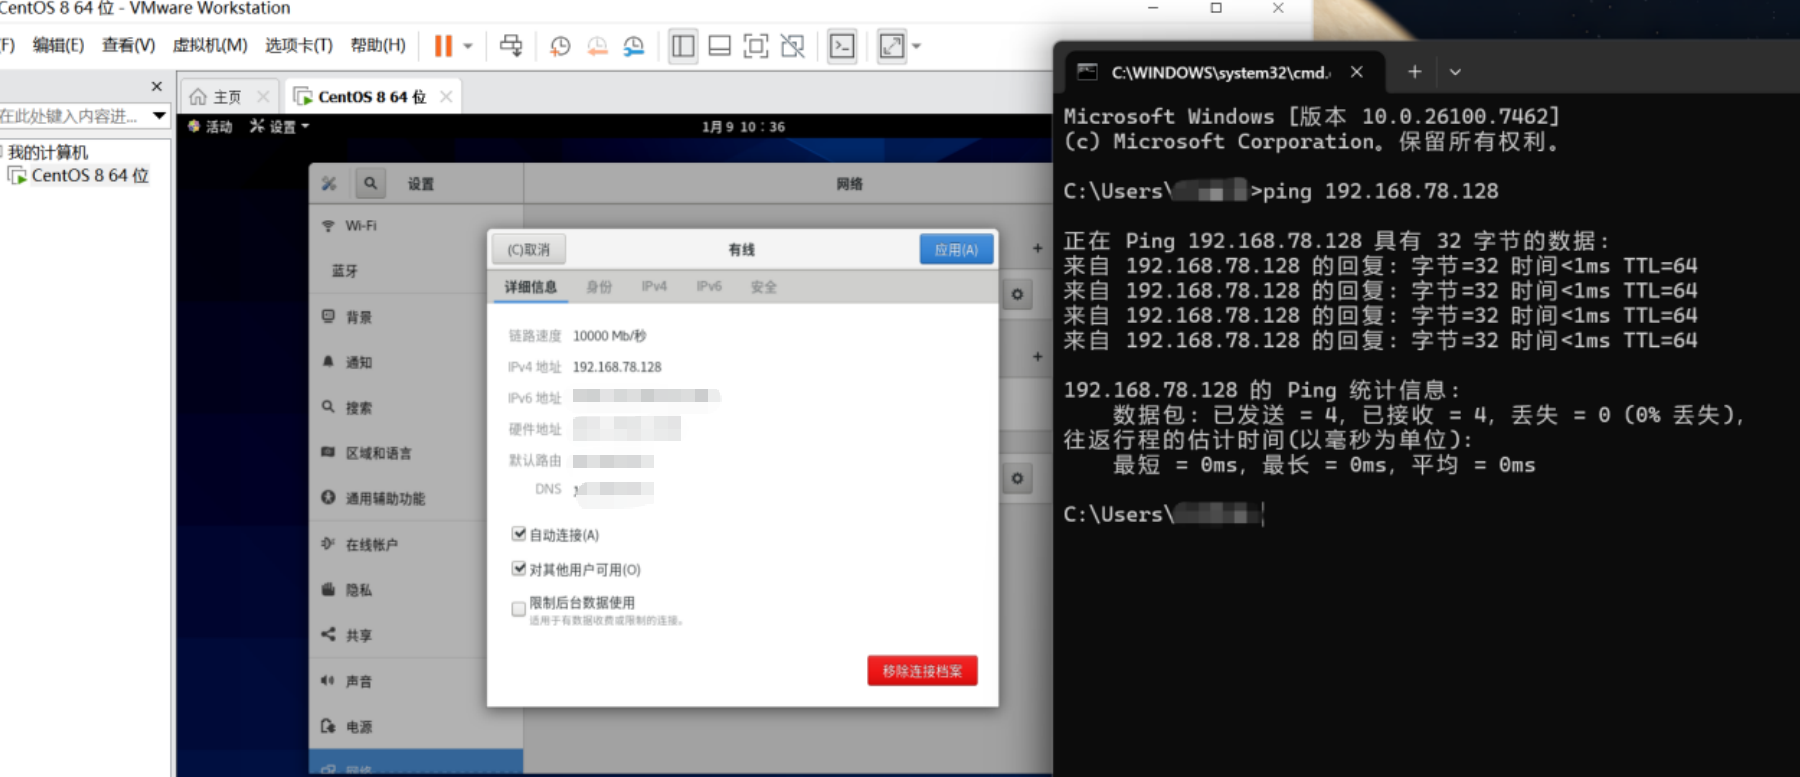The height and width of the screenshot is (777, 1800).
Task: Switch to the 详细信息 tab
Action: [x=530, y=287]
